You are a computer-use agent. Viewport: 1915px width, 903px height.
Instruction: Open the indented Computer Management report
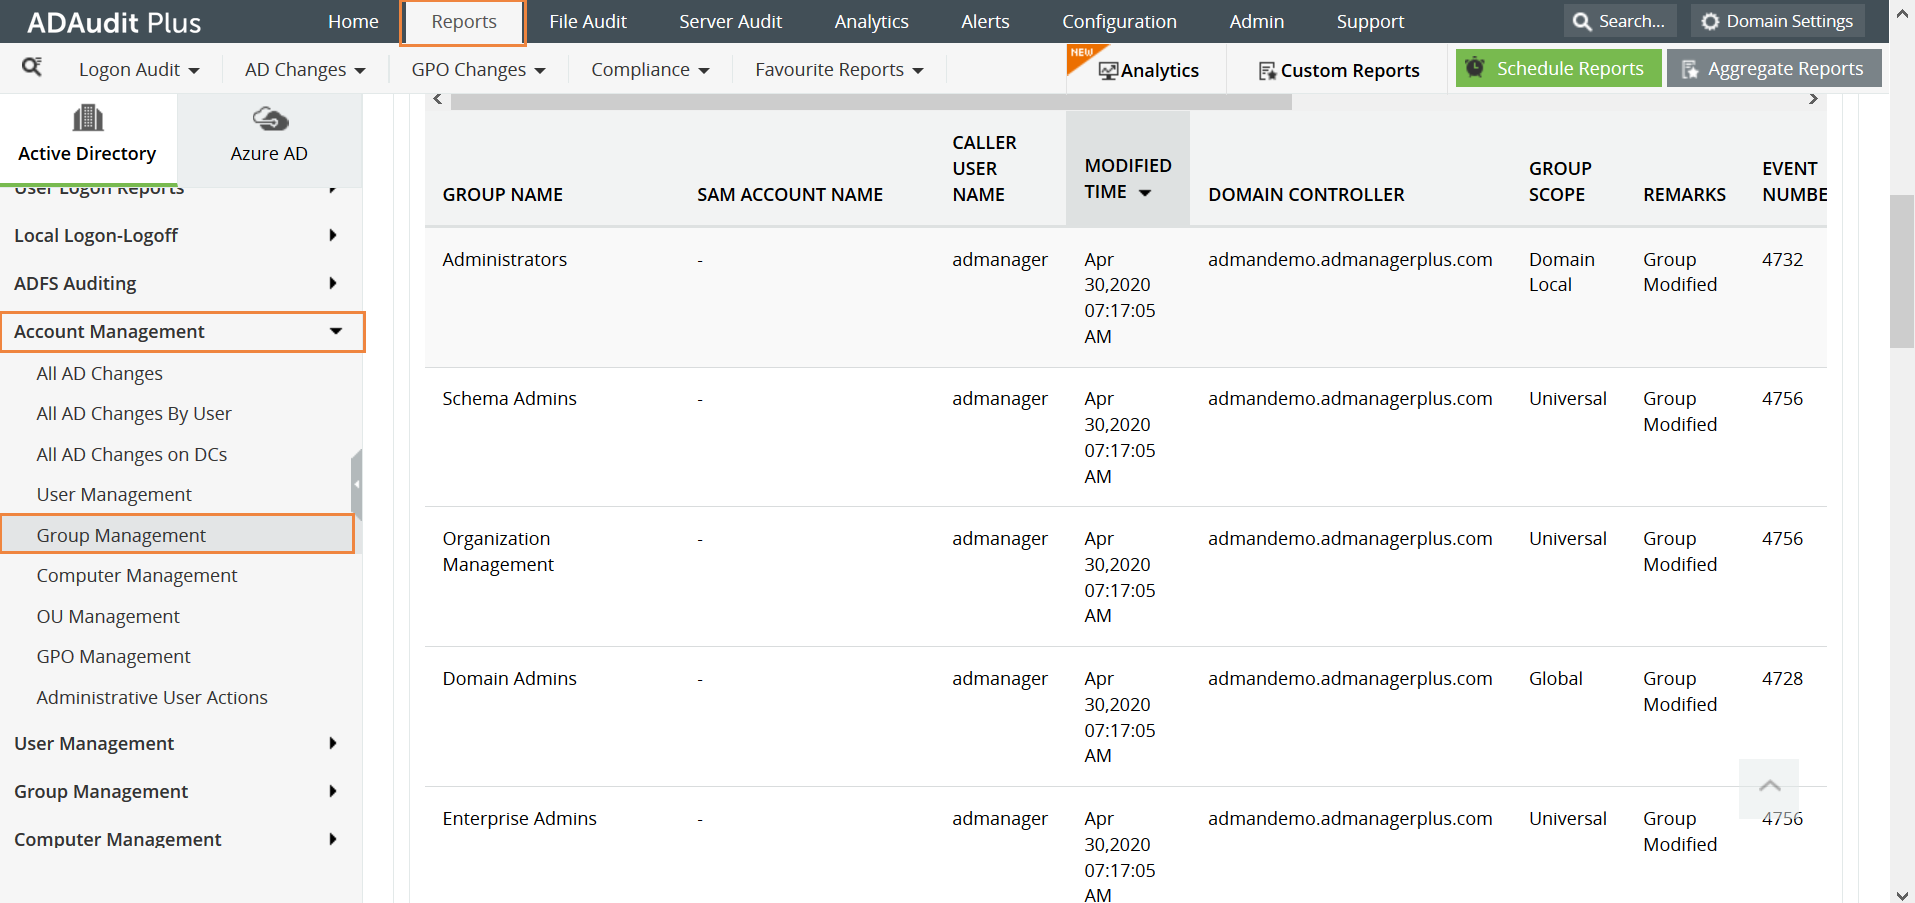tap(137, 575)
